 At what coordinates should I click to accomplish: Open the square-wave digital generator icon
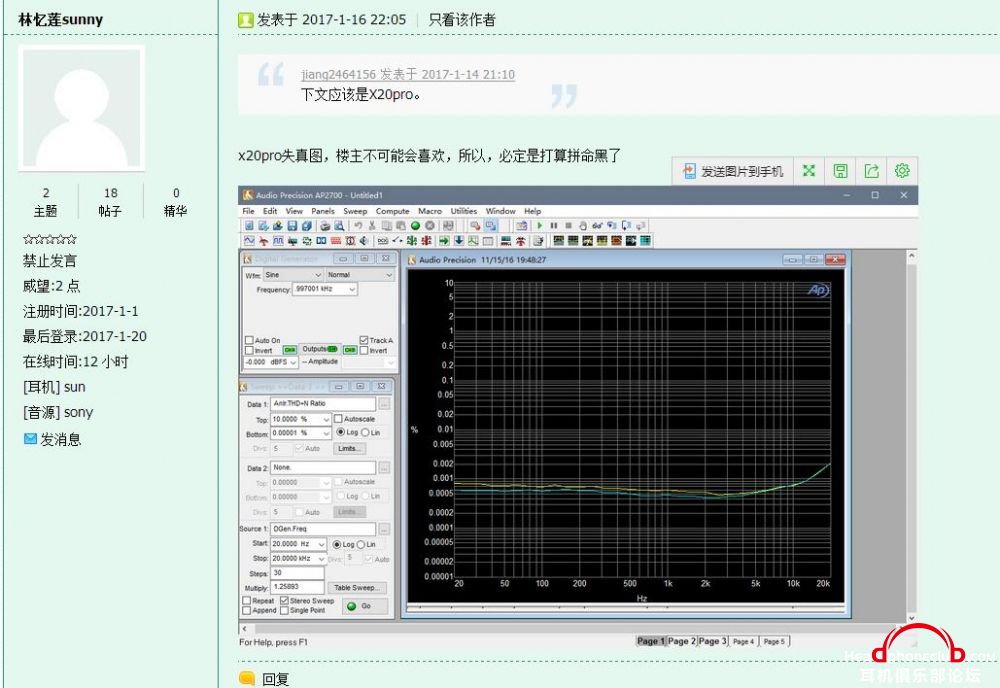point(278,241)
